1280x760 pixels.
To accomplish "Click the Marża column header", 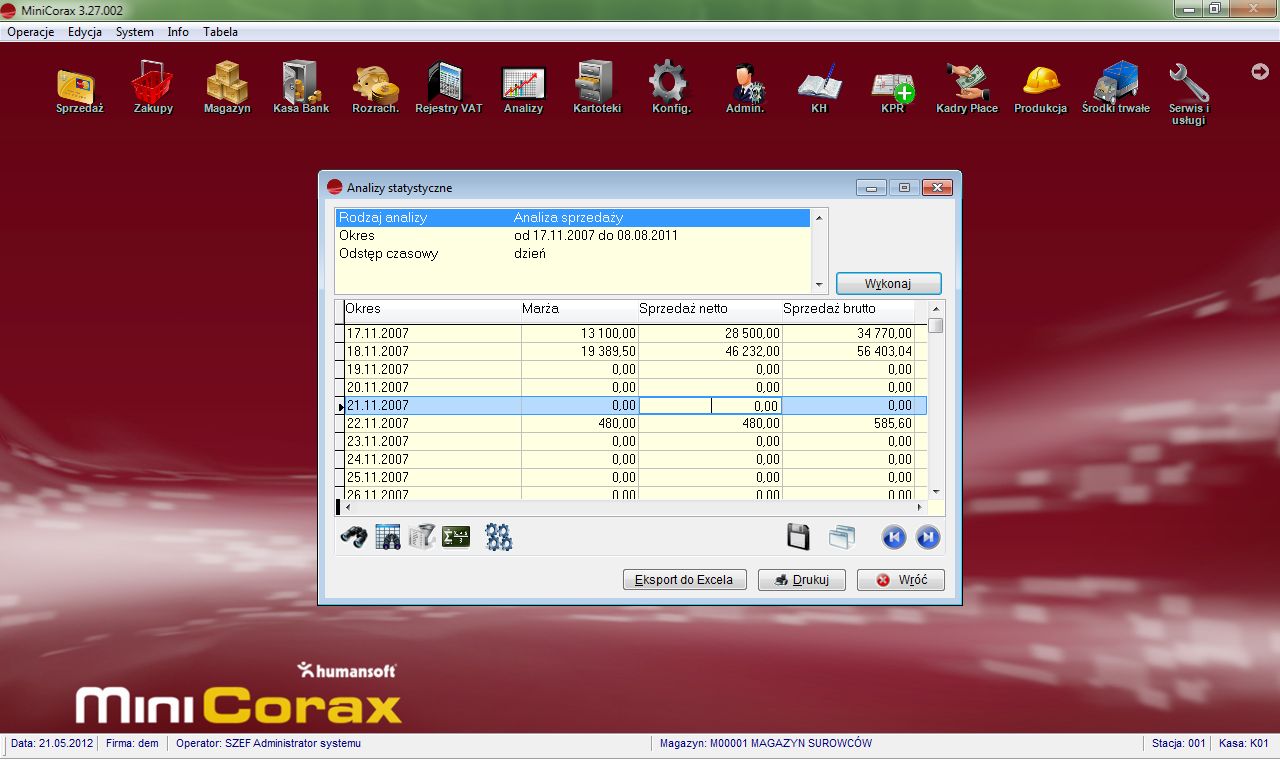I will (x=580, y=309).
